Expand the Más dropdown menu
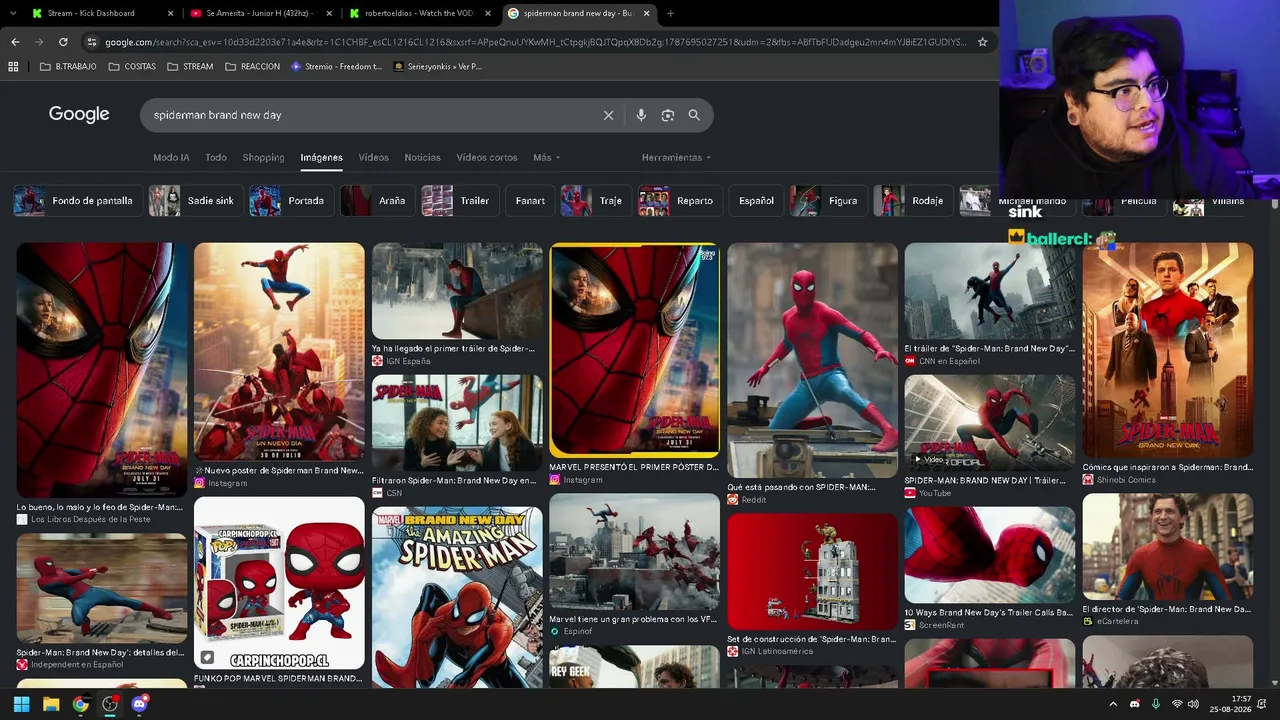Image resolution: width=1280 pixels, height=720 pixels. pyautogui.click(x=546, y=157)
